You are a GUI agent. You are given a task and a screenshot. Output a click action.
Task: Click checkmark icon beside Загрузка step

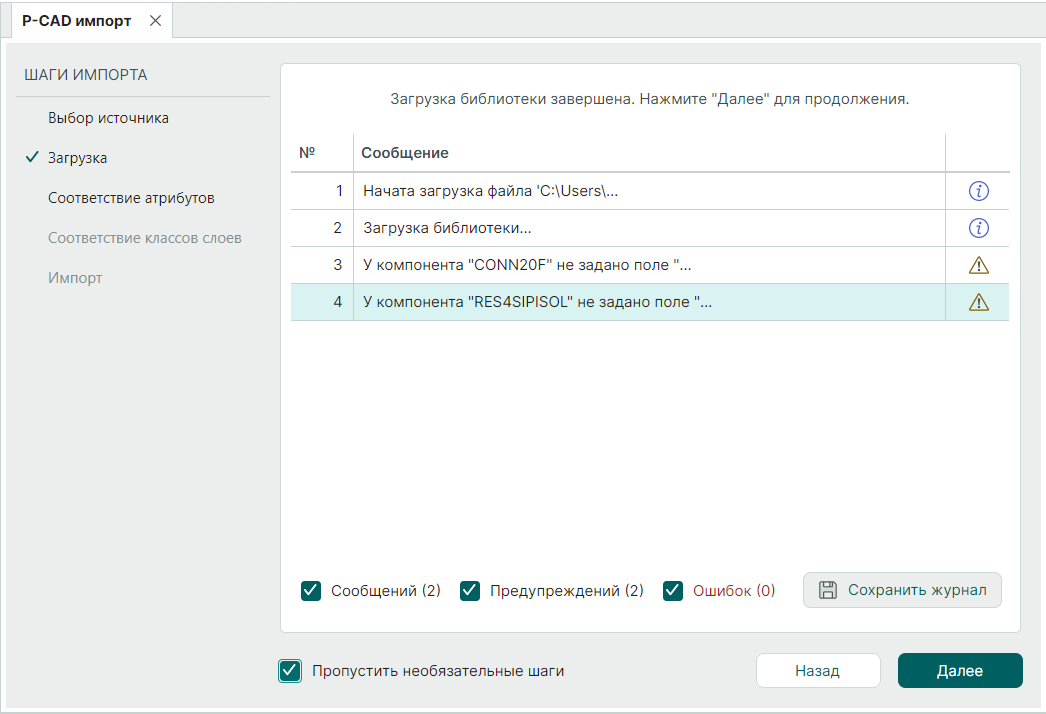coord(32,158)
